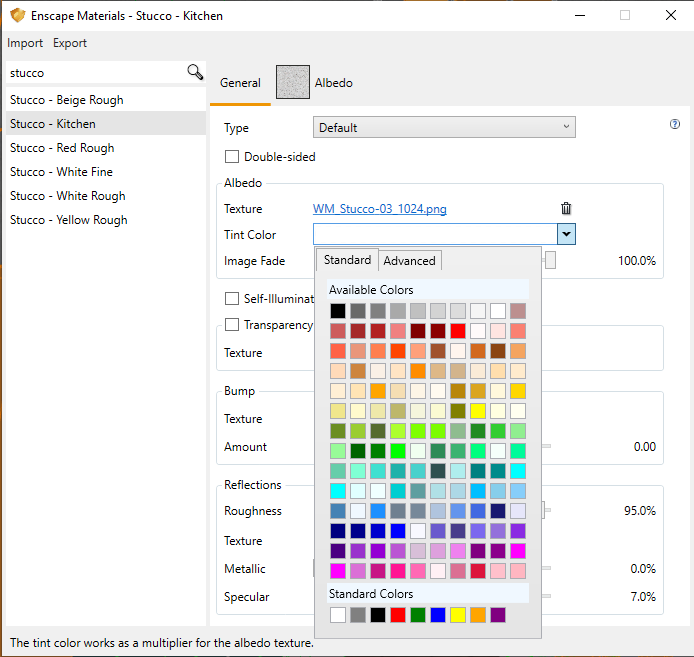Enable the Self-Illumination checkbox
This screenshot has height=657, width=694.
[x=232, y=298]
